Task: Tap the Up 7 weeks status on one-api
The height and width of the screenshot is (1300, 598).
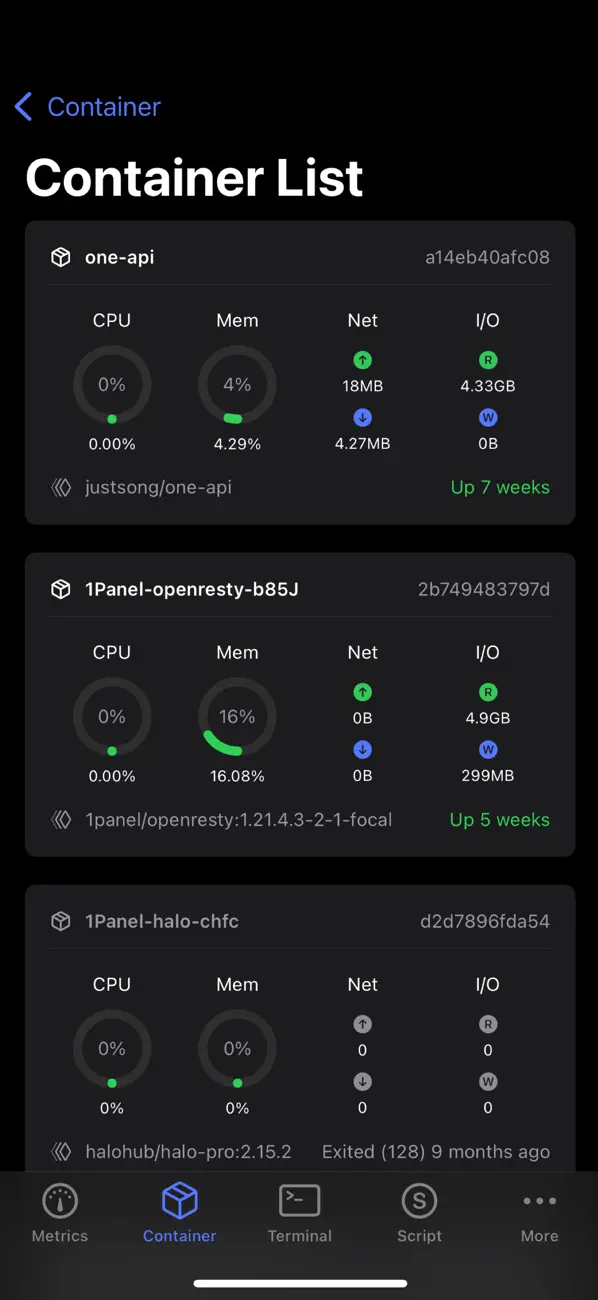Action: click(x=500, y=487)
